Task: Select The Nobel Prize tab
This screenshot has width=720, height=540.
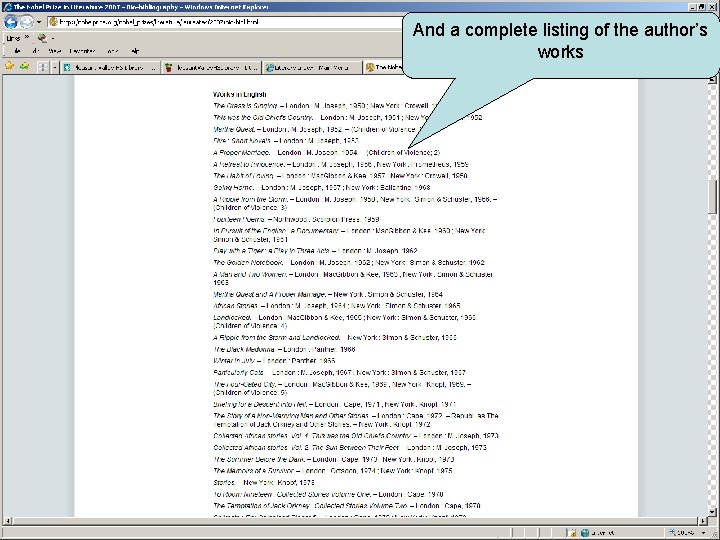Action: point(383,68)
